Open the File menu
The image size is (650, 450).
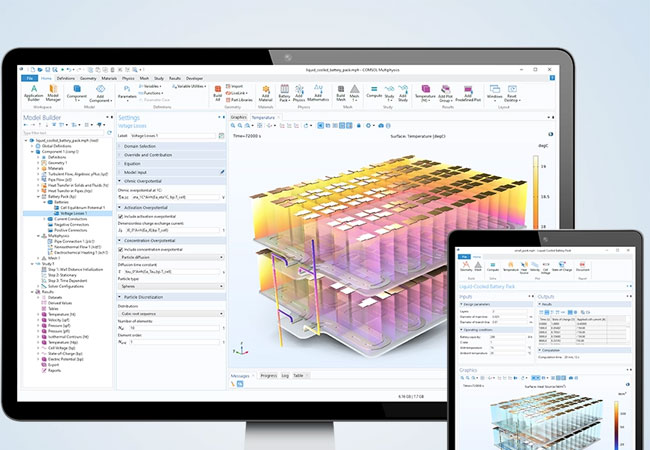click(x=29, y=78)
